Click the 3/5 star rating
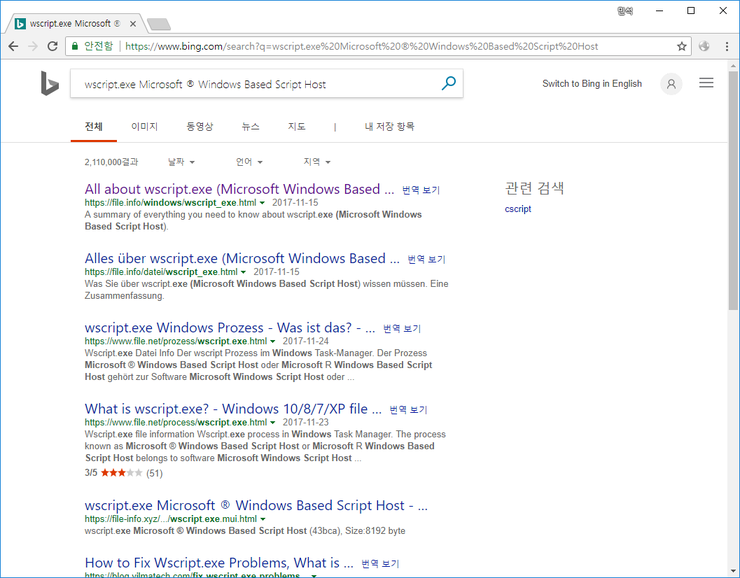740x578 pixels. click(124, 473)
